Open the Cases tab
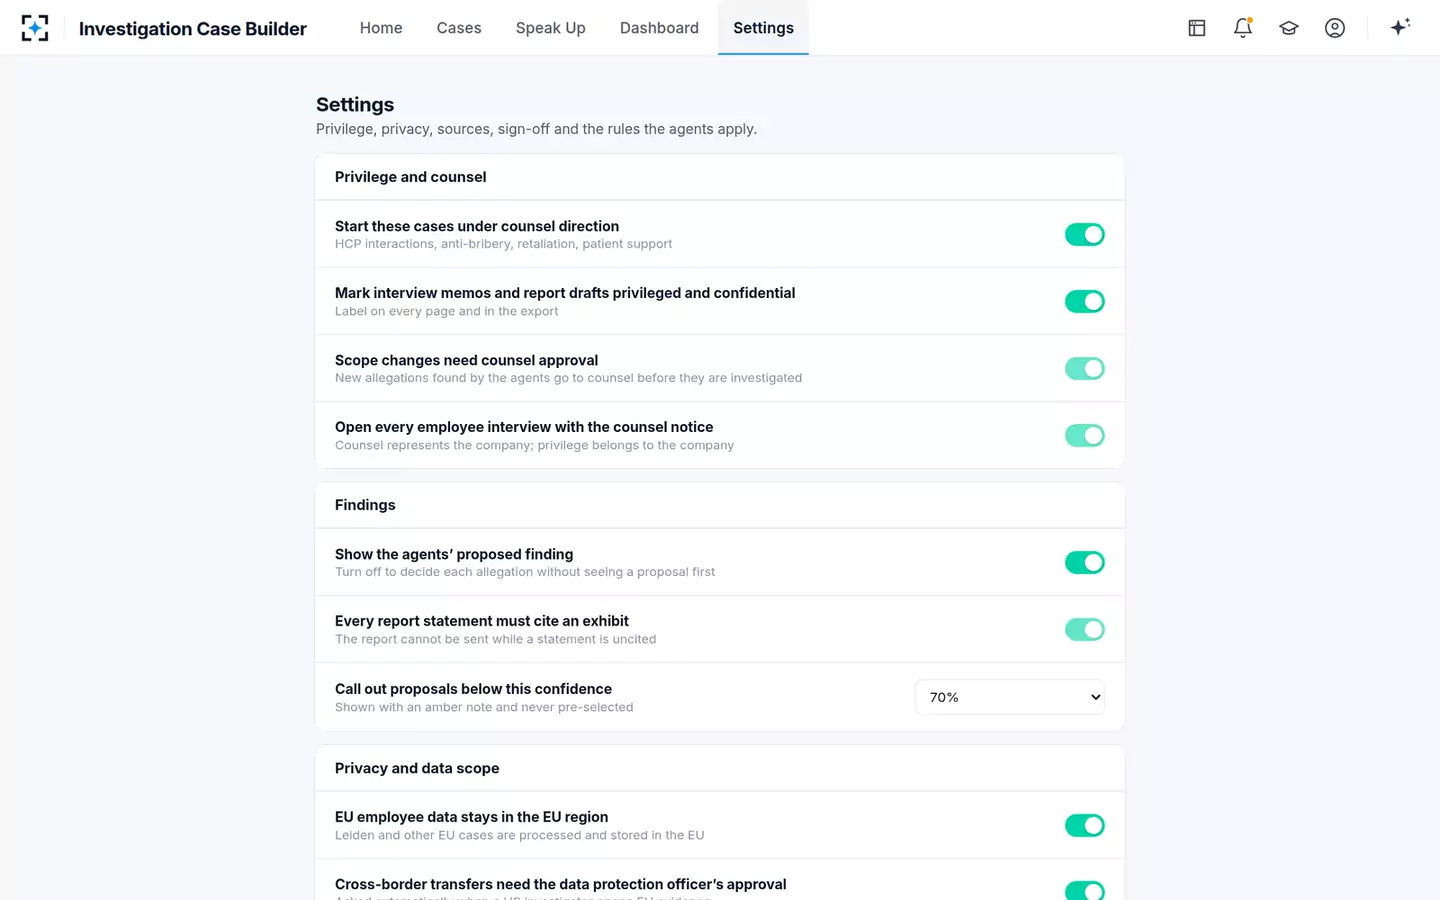The height and width of the screenshot is (900, 1440). (x=459, y=28)
